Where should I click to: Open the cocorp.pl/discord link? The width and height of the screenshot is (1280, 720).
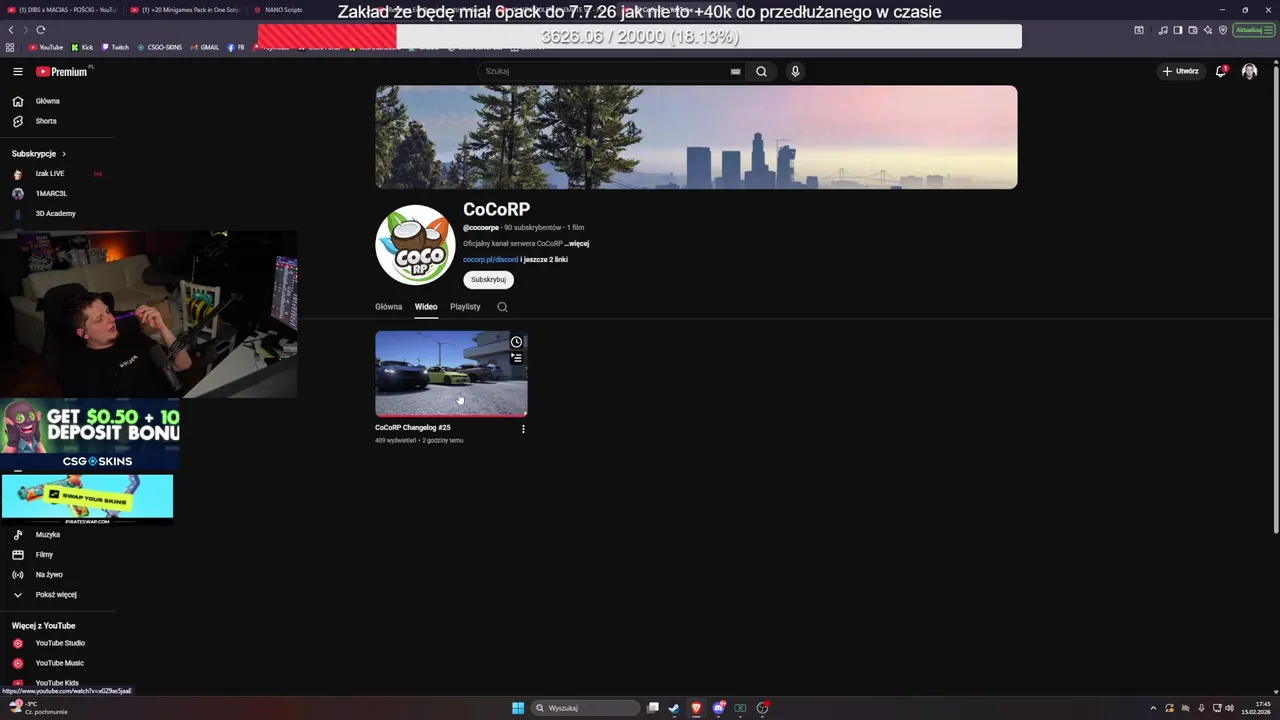pyautogui.click(x=490, y=260)
